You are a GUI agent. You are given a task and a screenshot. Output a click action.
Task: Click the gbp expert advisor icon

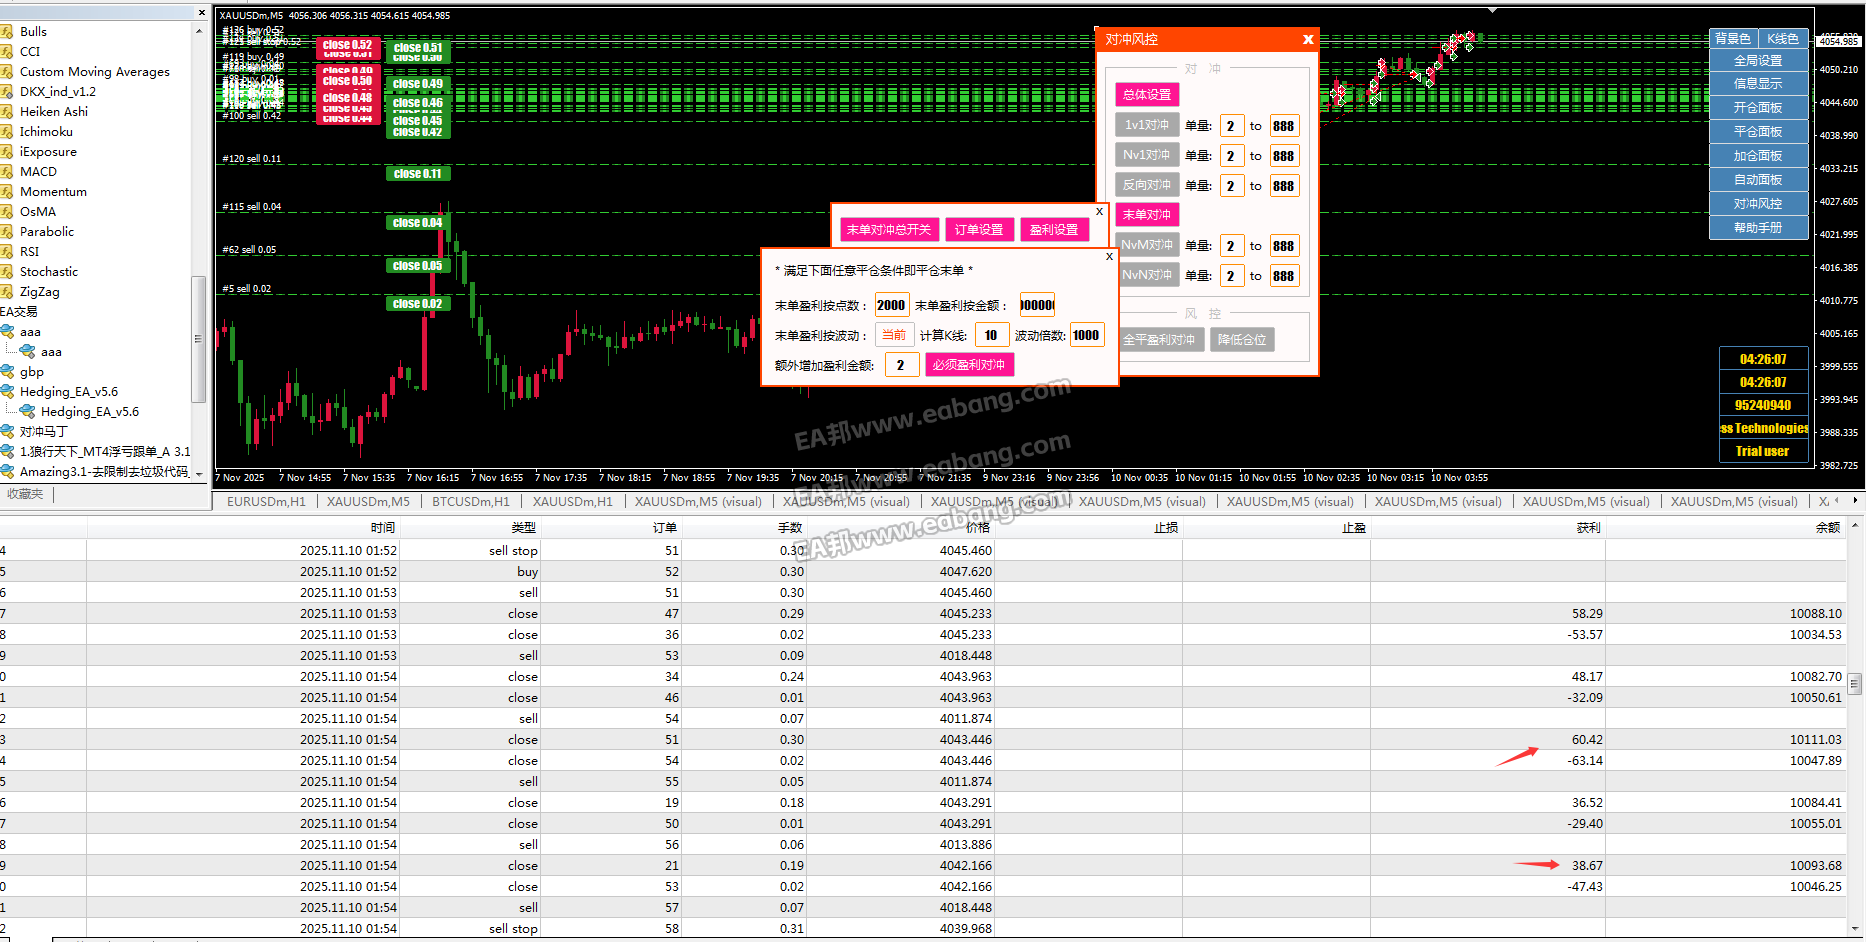tap(7, 372)
